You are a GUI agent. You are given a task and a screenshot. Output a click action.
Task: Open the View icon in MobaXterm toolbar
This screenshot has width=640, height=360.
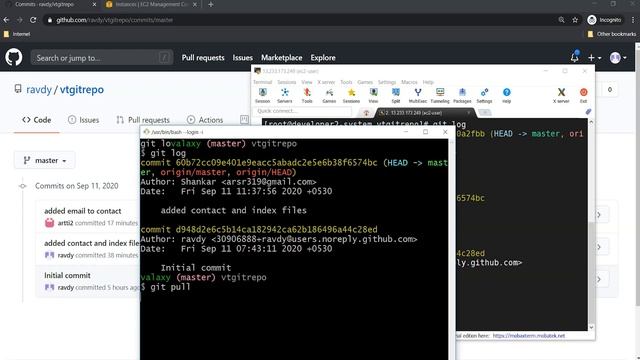373,96
